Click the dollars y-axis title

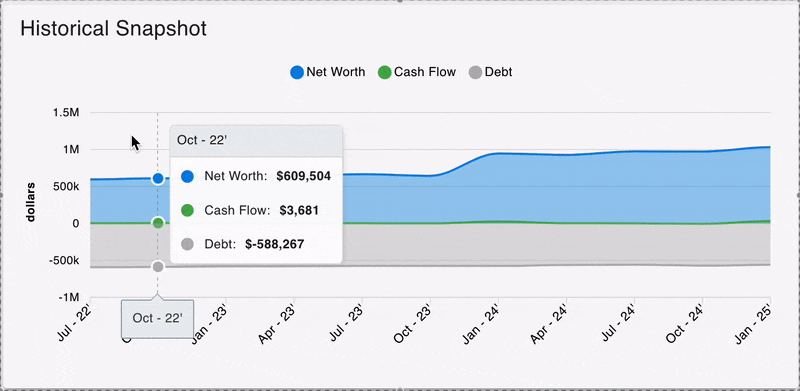31,202
